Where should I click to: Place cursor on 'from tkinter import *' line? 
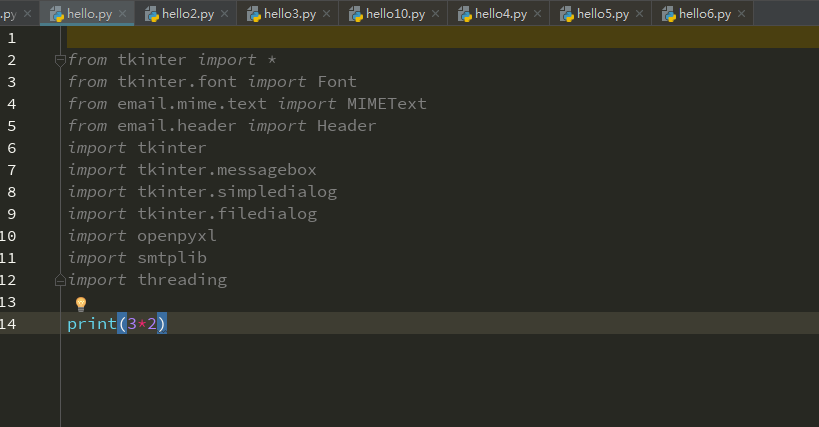pos(172,60)
